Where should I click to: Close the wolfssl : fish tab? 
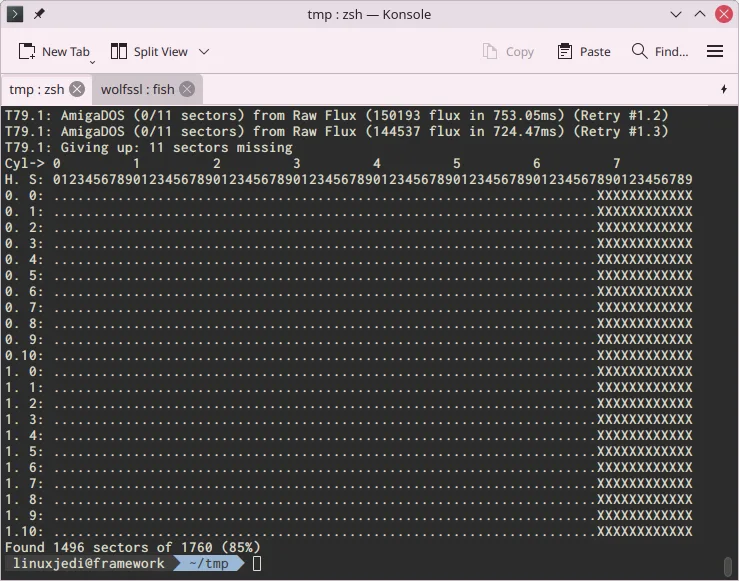click(187, 89)
